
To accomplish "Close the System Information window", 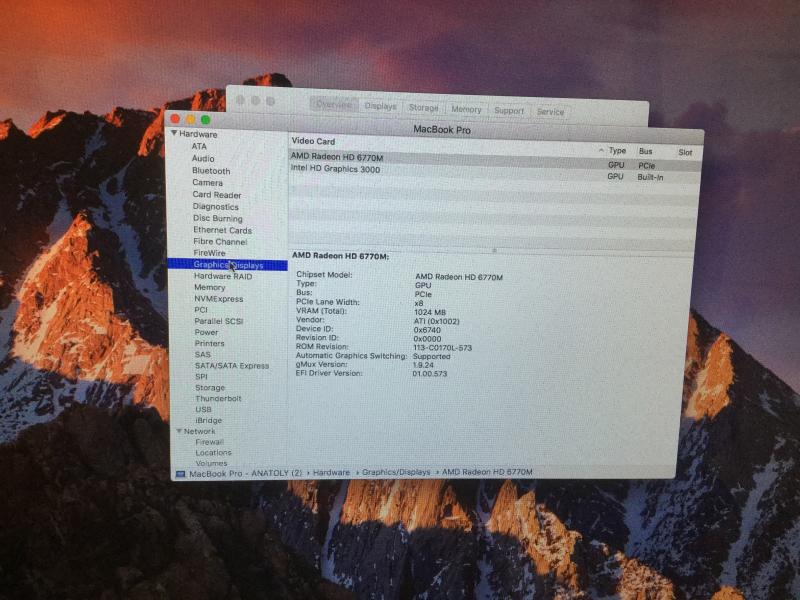I will click(175, 119).
